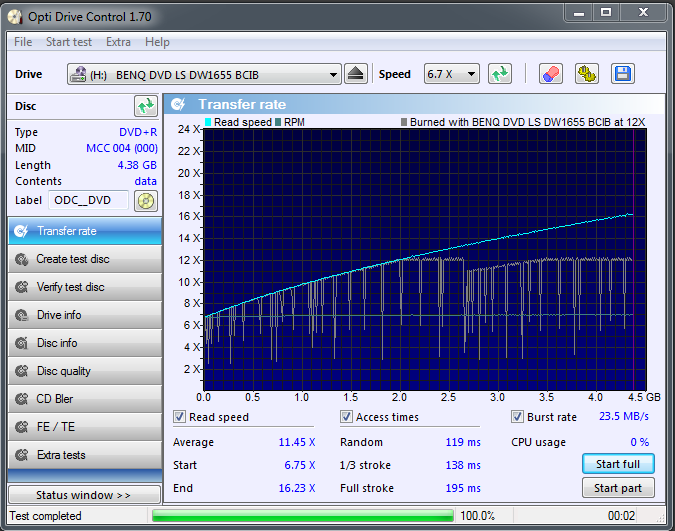Go to the Verify test disc section
This screenshot has width=675, height=531.
pyautogui.click(x=85, y=287)
